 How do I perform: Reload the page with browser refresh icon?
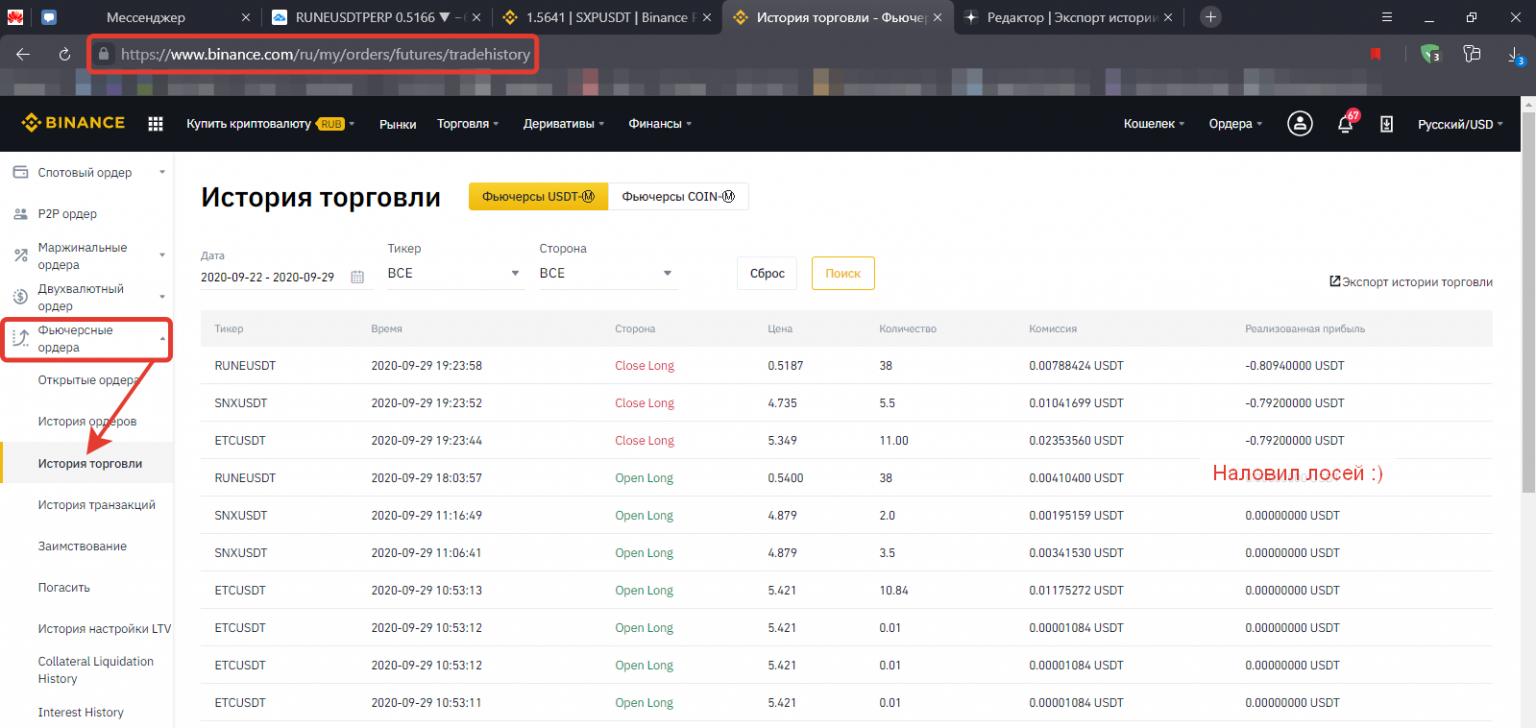pyautogui.click(x=65, y=55)
